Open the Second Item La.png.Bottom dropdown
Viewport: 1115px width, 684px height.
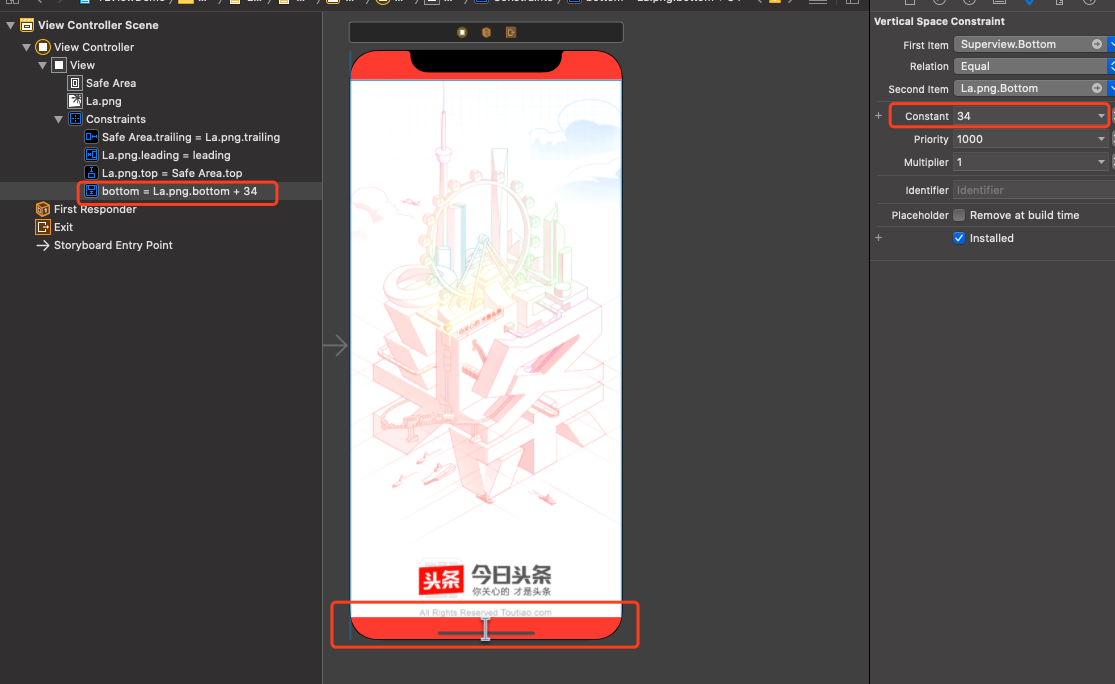[1111, 88]
